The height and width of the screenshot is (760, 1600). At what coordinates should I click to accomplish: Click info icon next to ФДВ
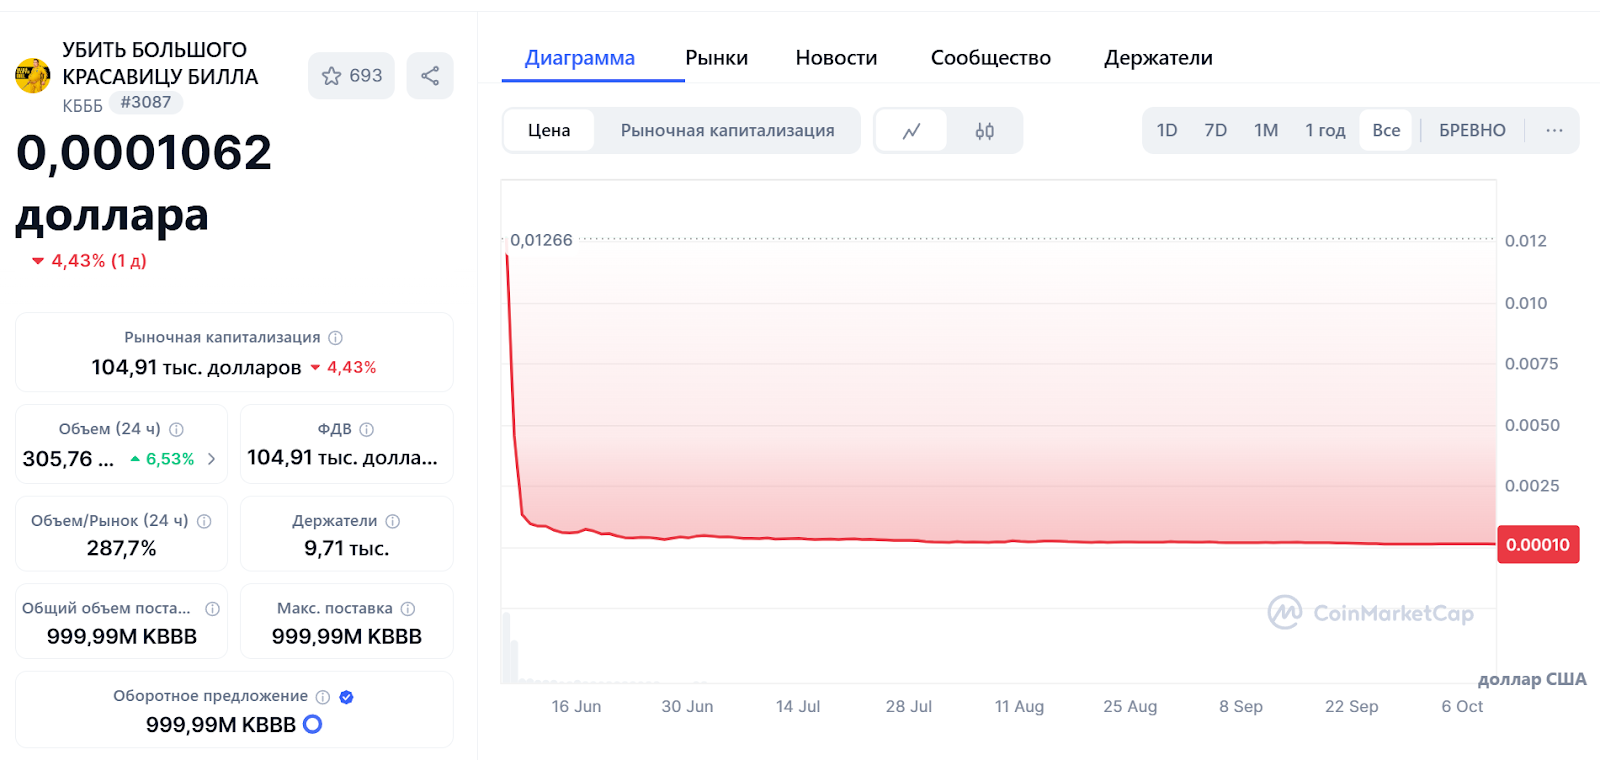point(367,430)
